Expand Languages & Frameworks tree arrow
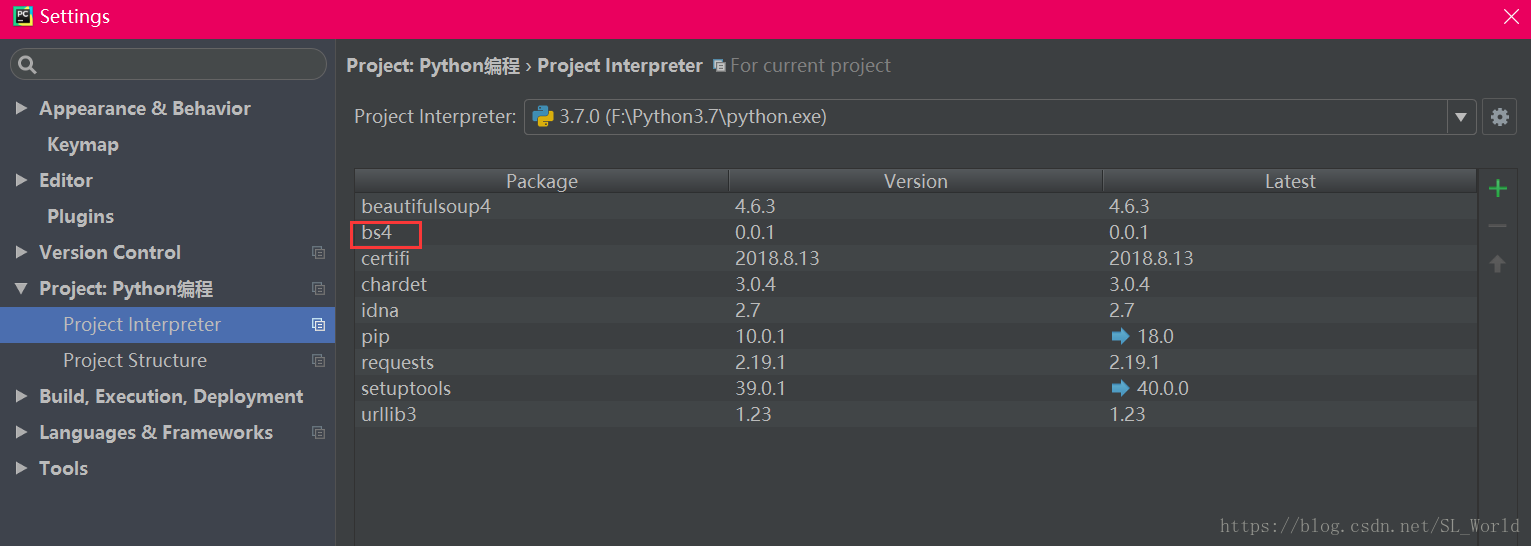 point(21,433)
